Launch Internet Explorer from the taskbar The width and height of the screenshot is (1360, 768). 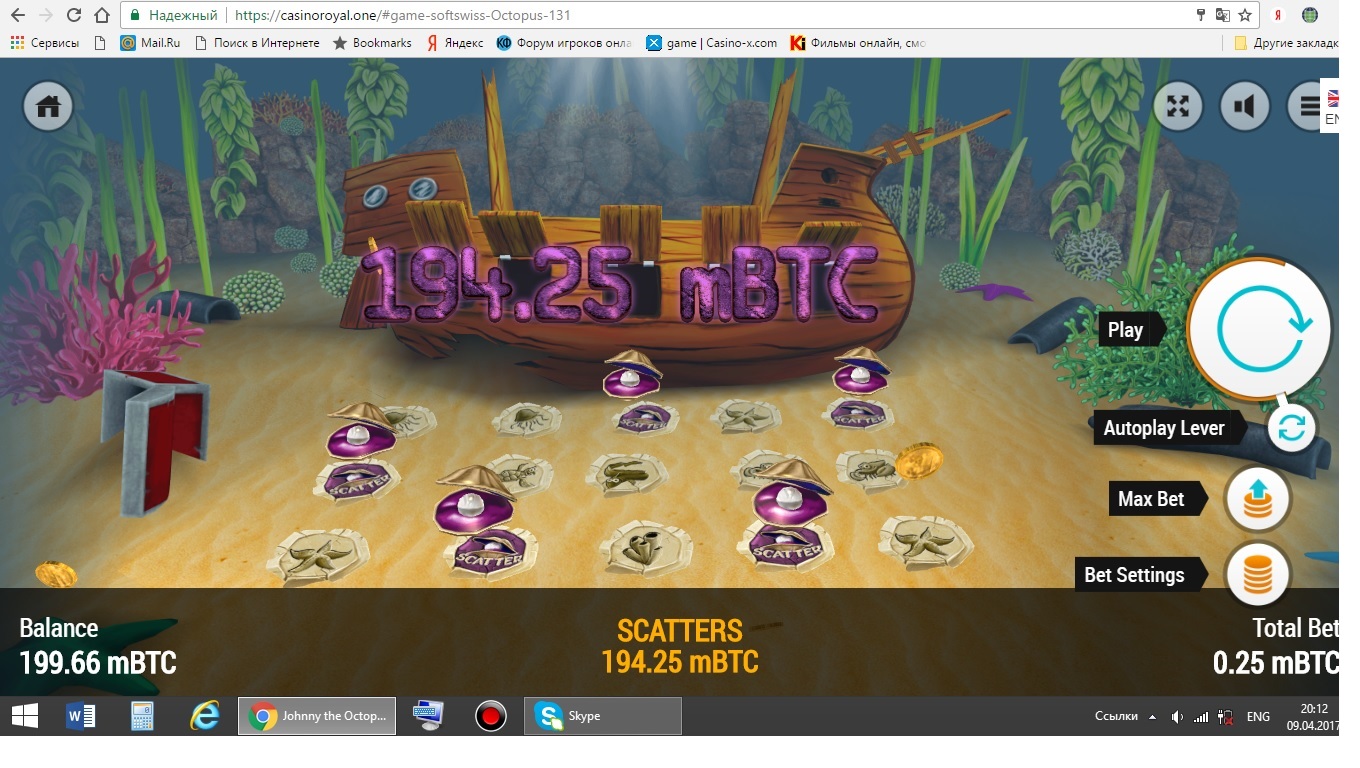205,716
